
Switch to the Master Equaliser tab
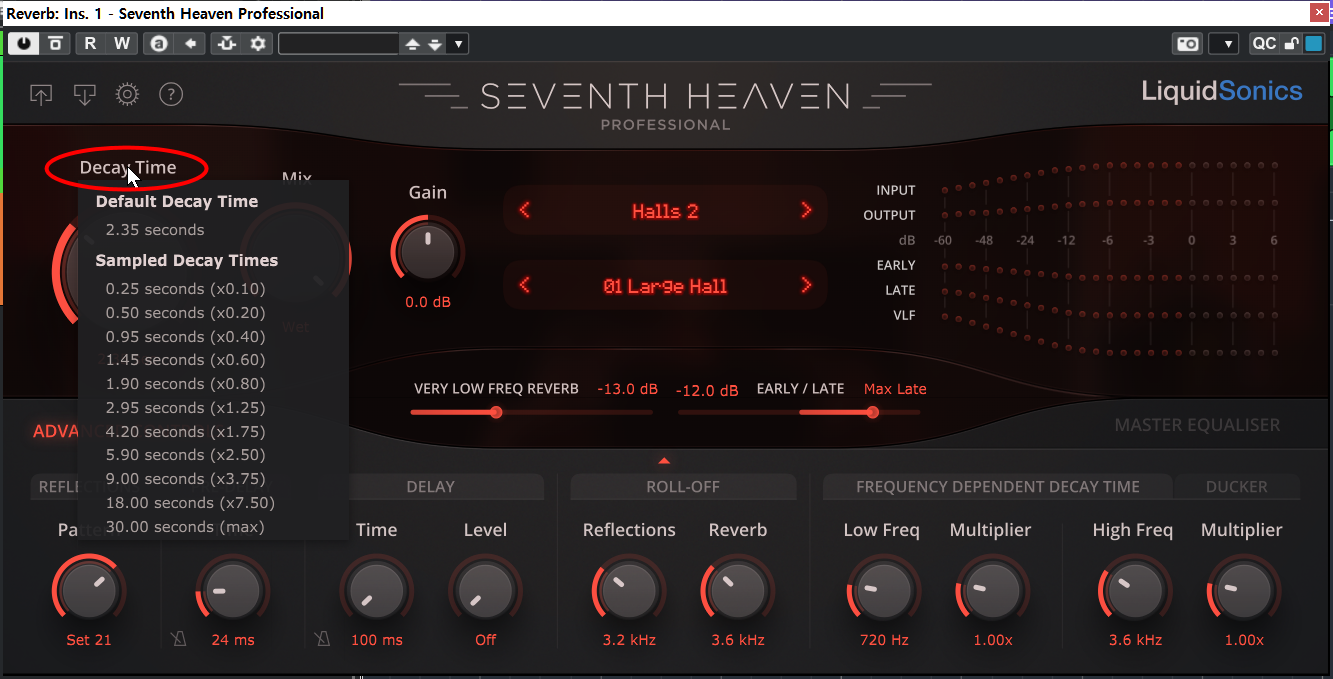click(x=1197, y=425)
